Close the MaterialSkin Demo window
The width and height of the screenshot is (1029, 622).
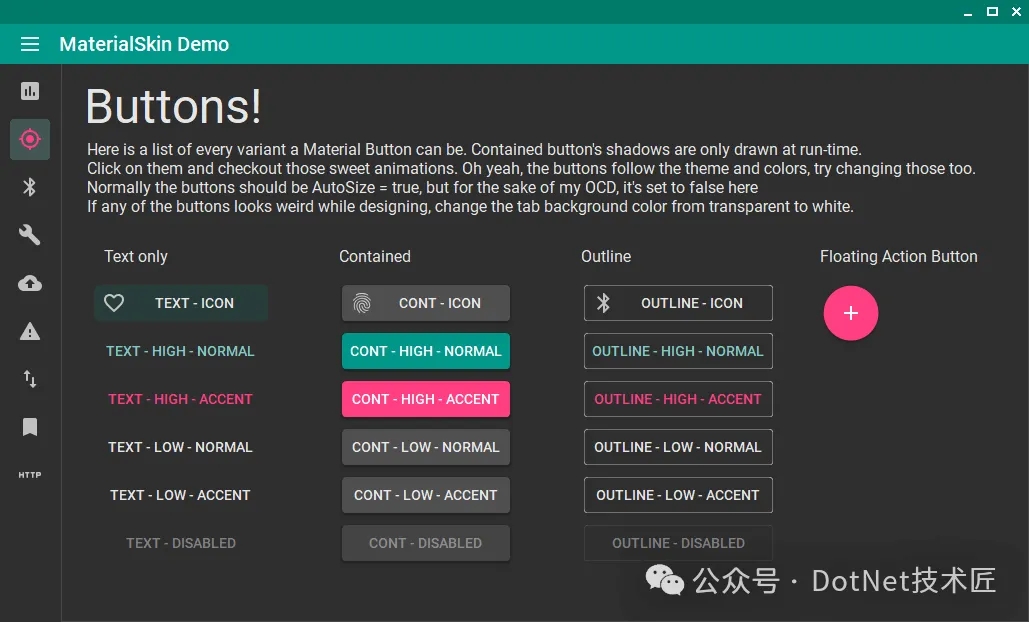(x=1016, y=12)
